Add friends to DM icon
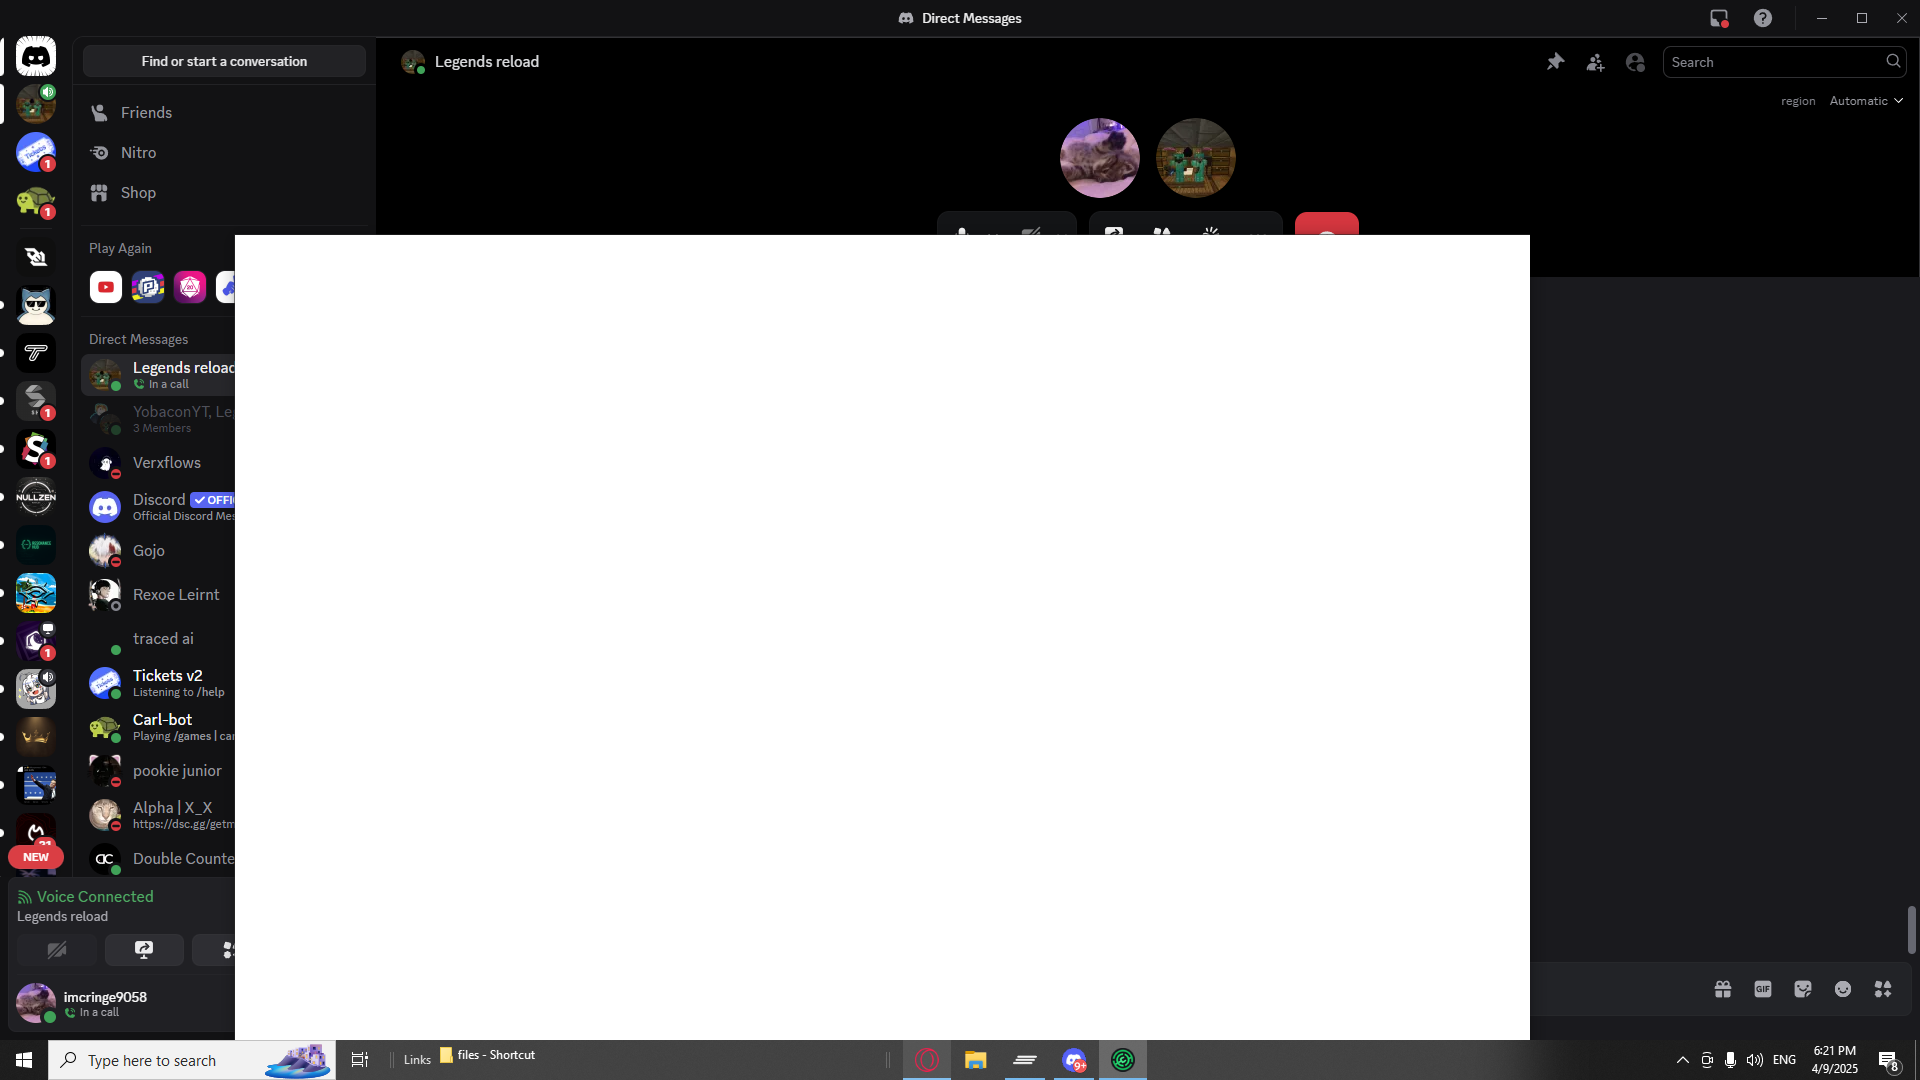 click(1595, 62)
